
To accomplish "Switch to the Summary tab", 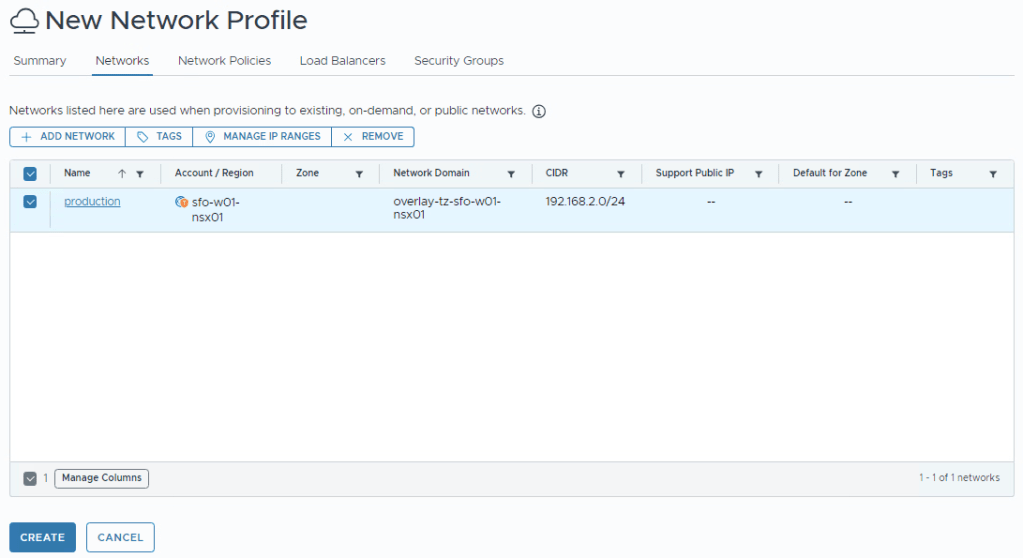I will [40, 61].
